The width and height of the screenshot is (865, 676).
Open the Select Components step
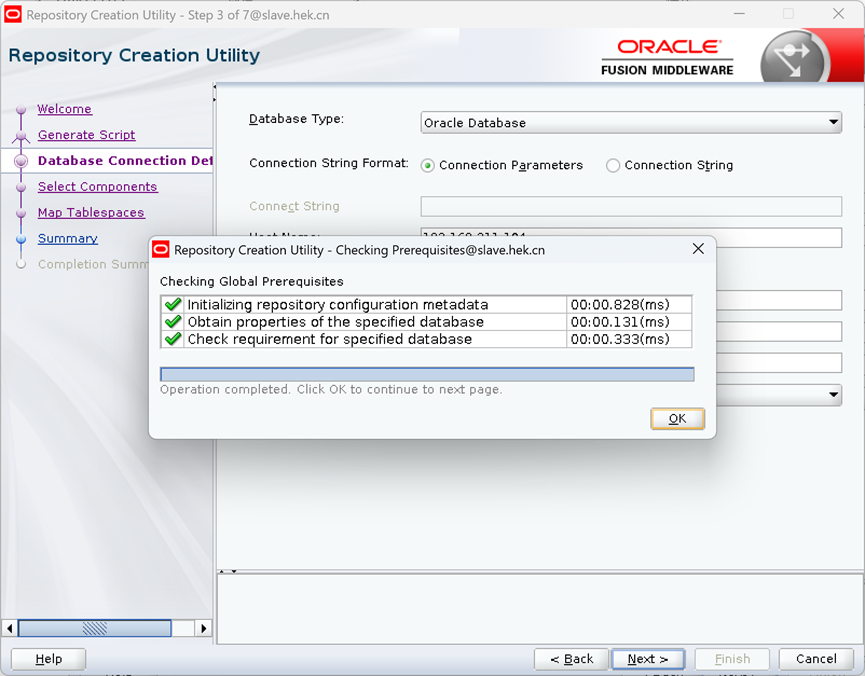click(x=98, y=187)
